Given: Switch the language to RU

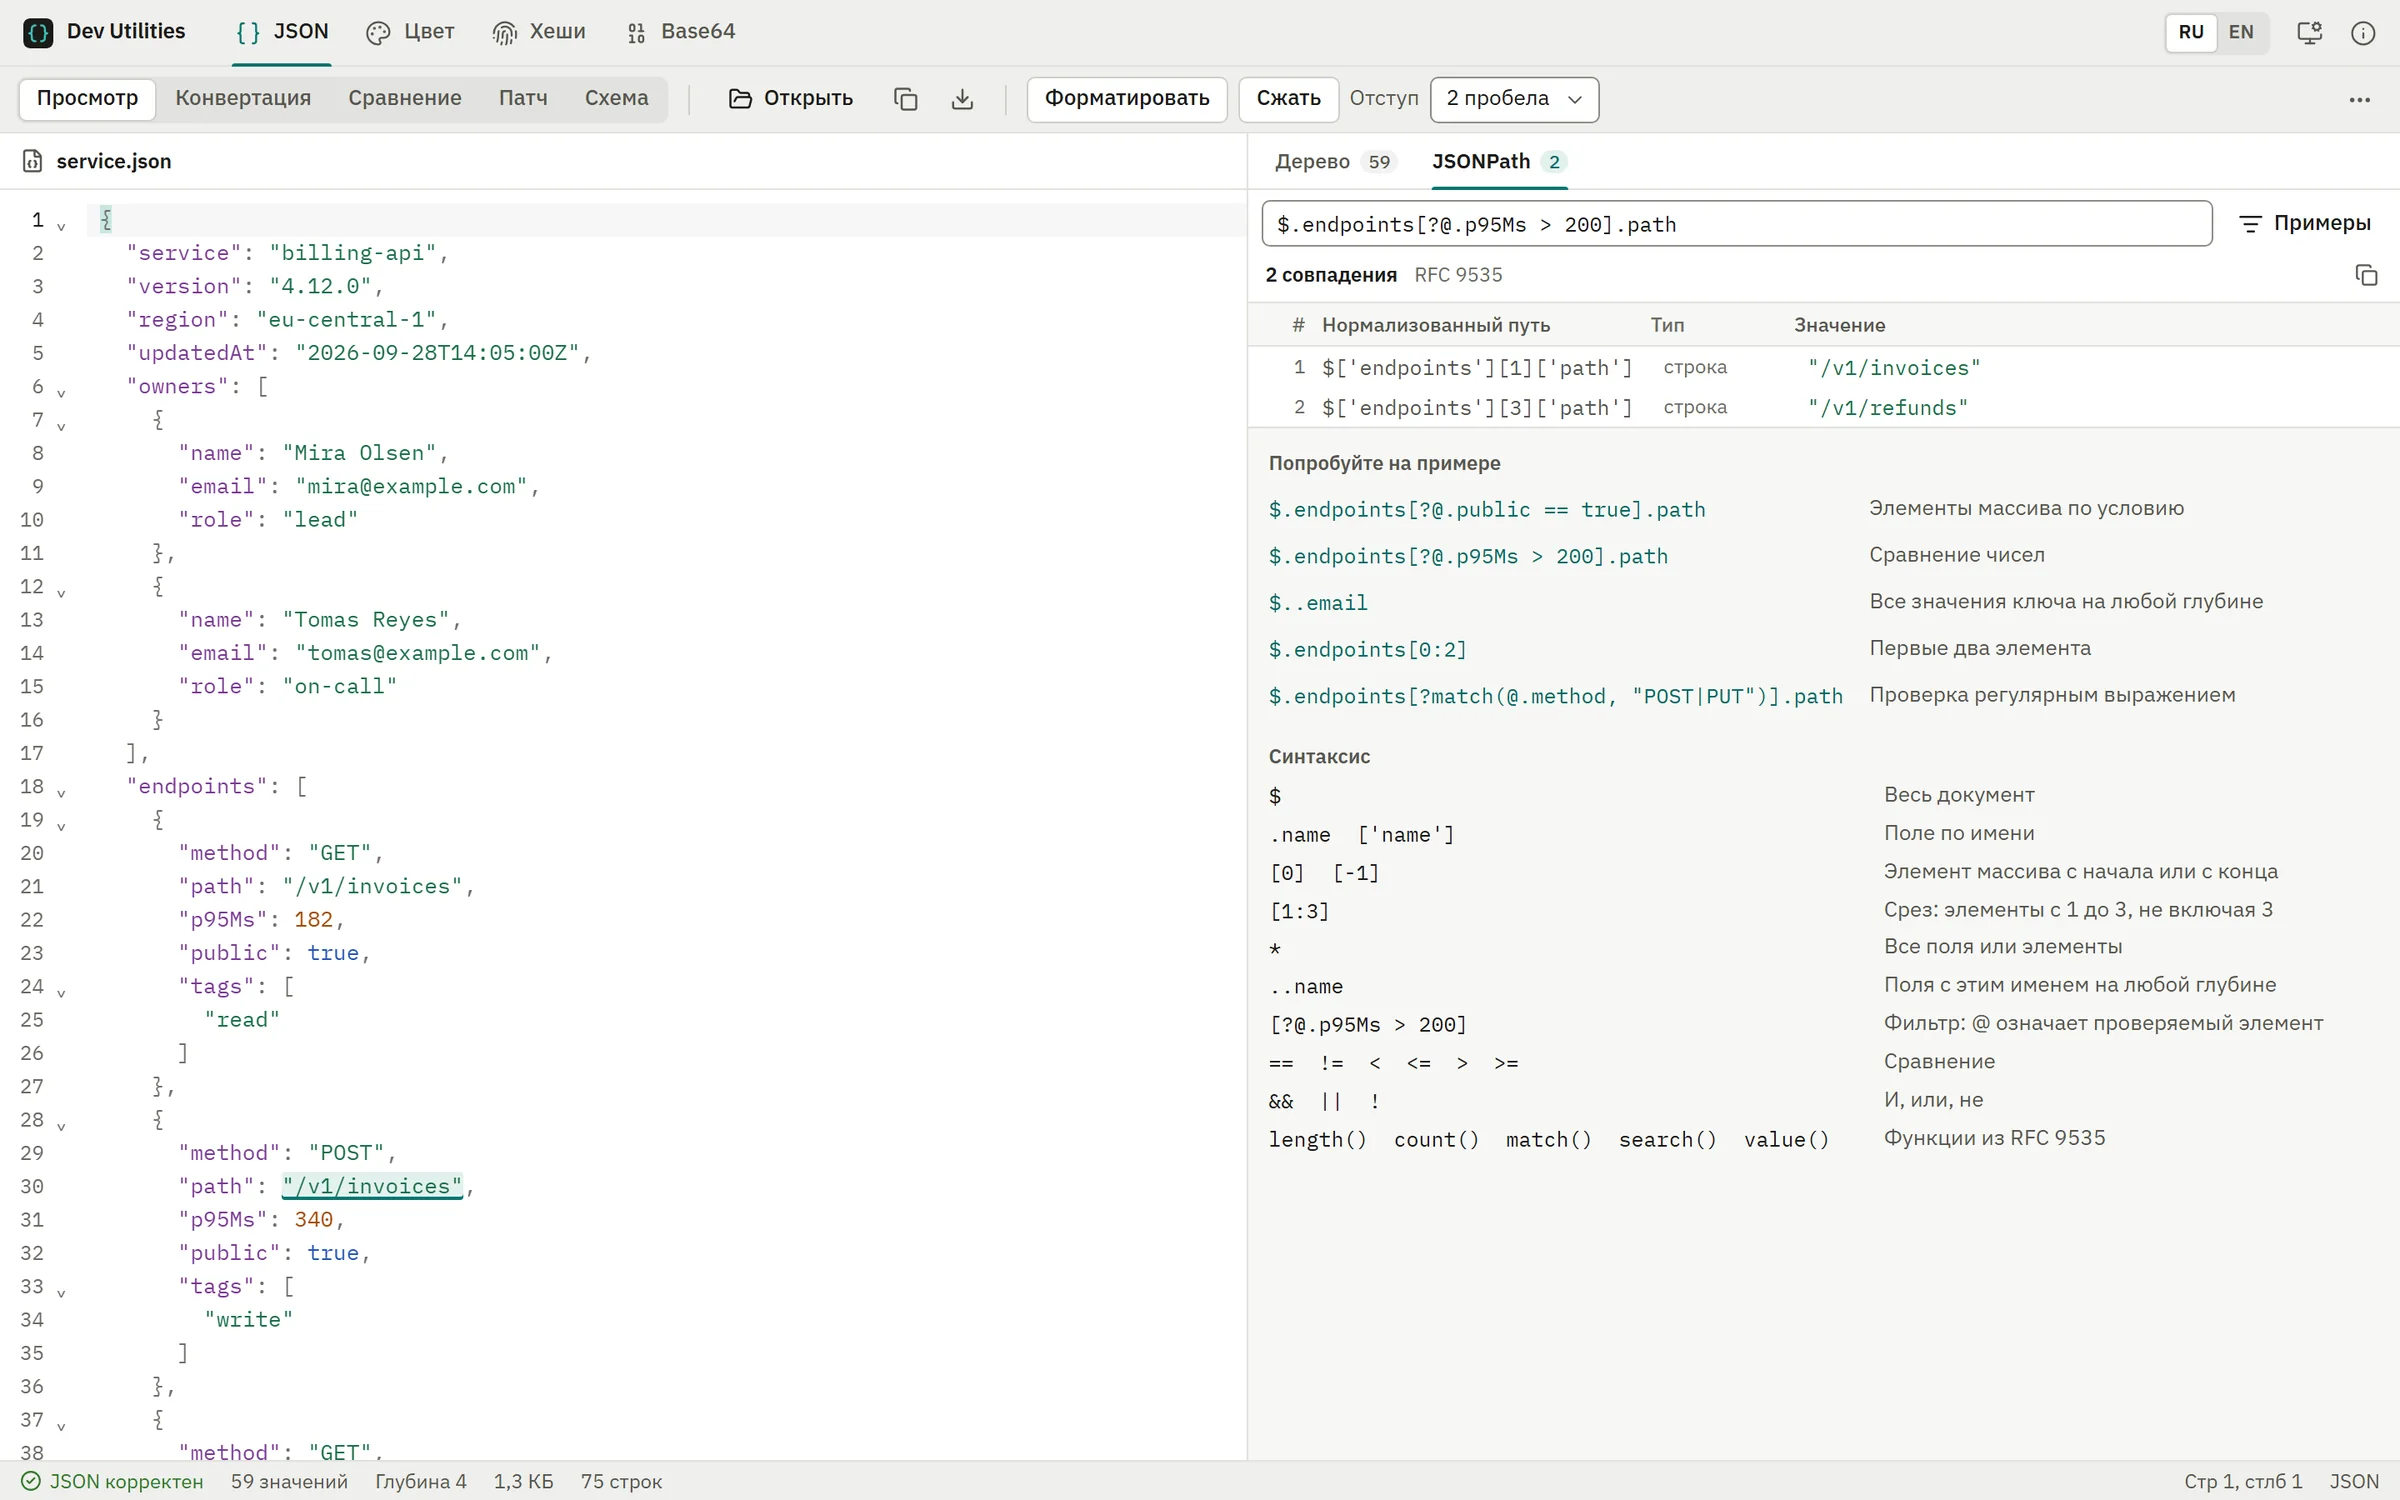Looking at the screenshot, I should click(2191, 32).
